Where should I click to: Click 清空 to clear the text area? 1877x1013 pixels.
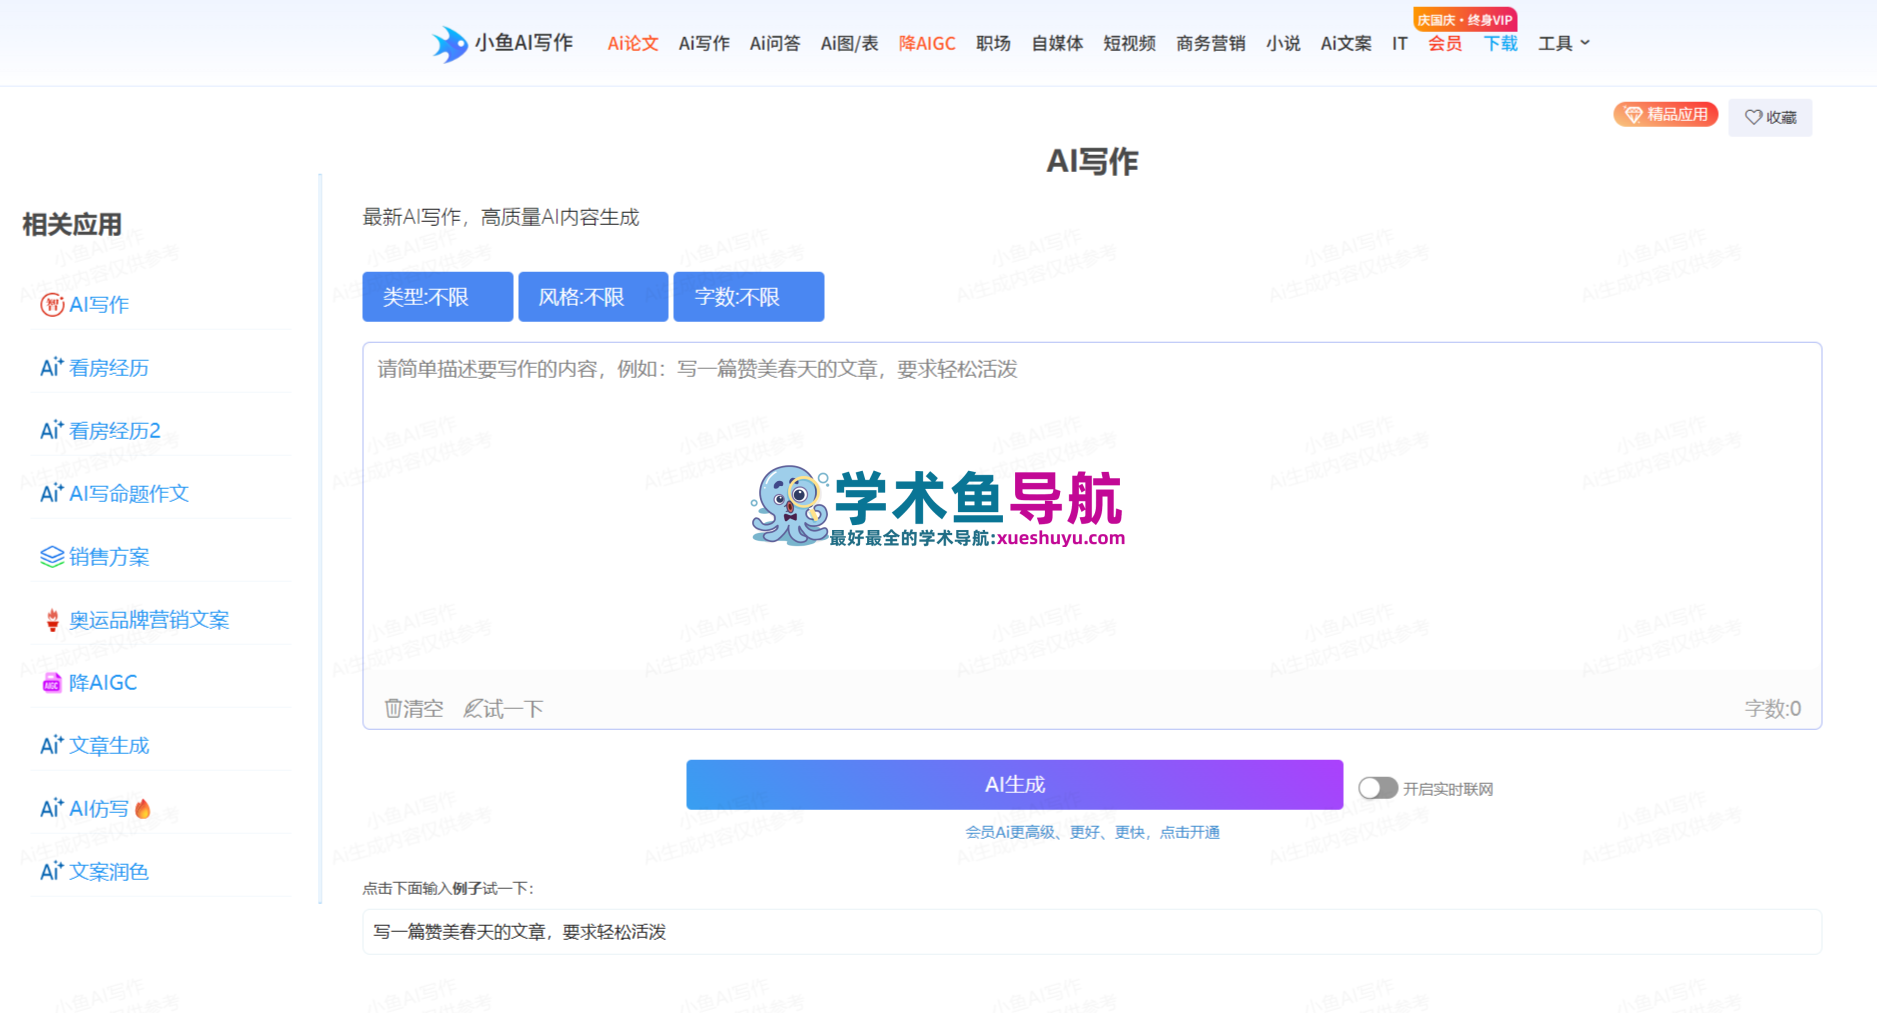414,709
